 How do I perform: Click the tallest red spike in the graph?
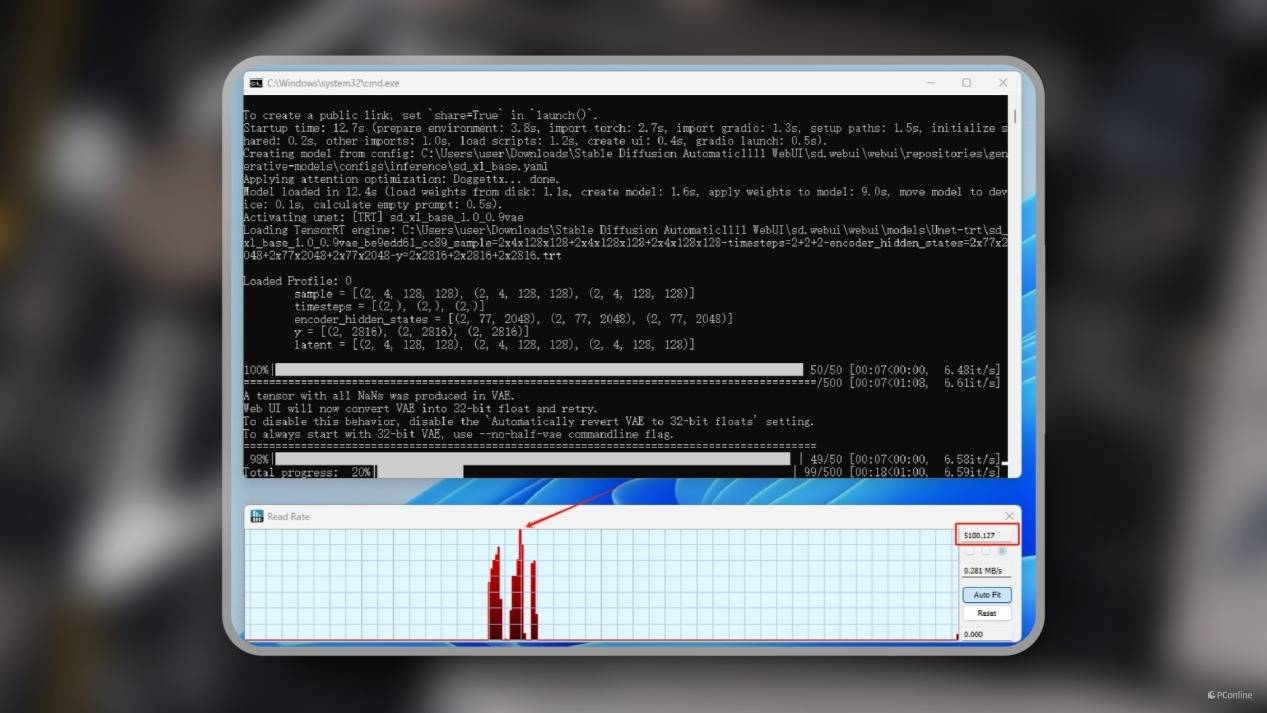click(x=520, y=585)
